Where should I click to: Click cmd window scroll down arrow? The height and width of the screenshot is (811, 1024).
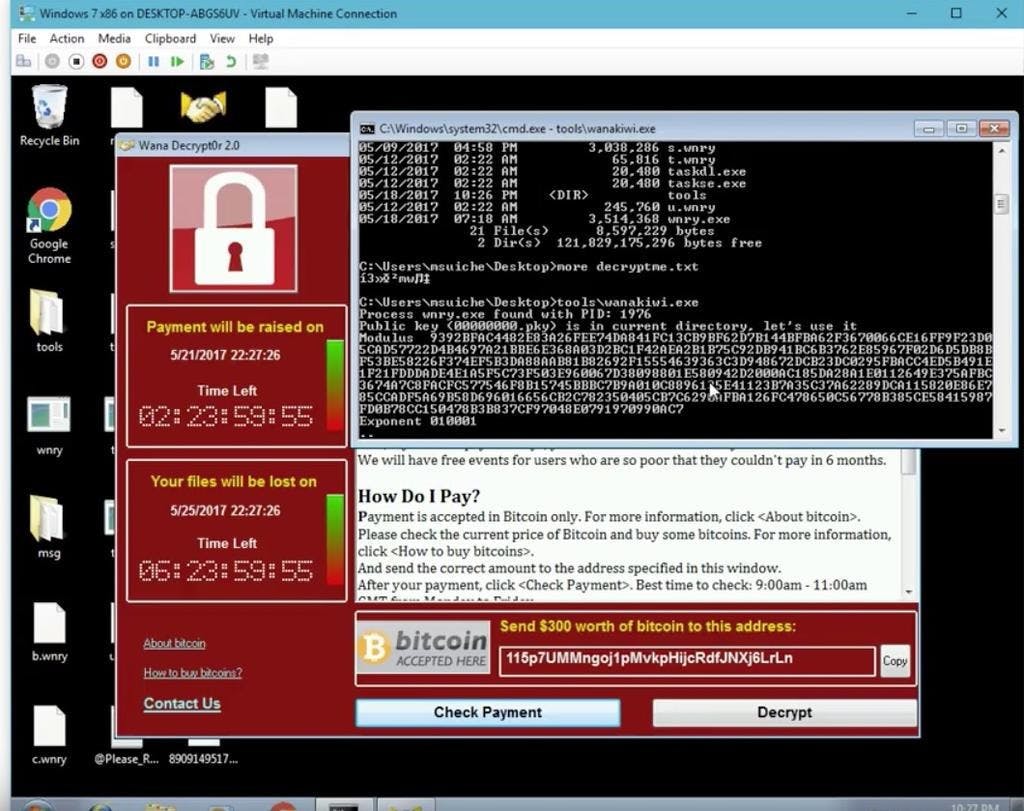(x=1001, y=431)
